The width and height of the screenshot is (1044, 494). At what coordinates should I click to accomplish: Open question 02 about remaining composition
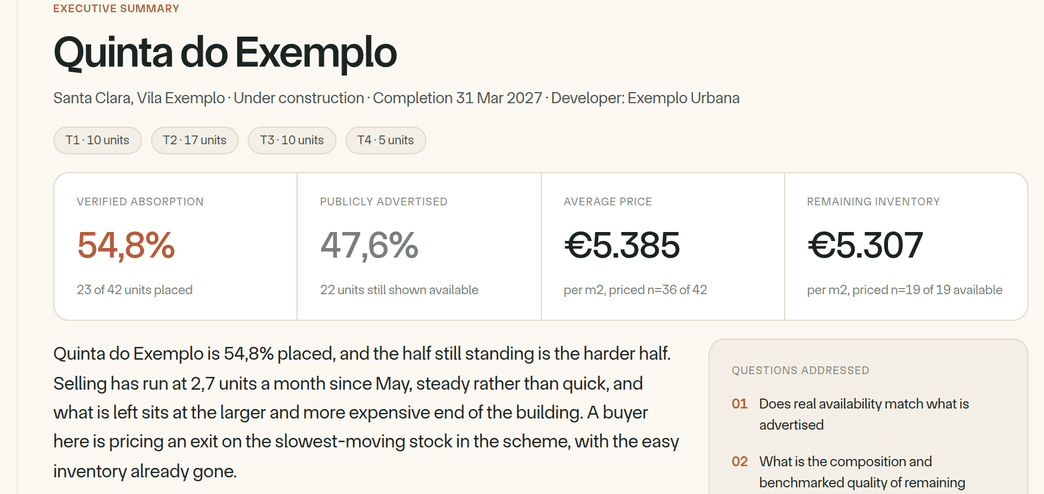[864, 472]
